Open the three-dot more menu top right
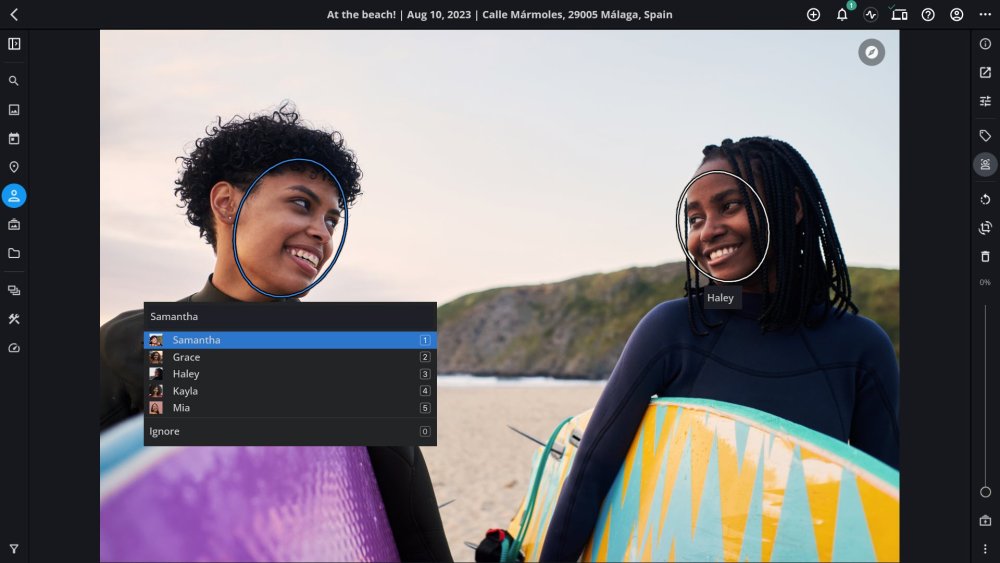The width and height of the screenshot is (1000, 563). click(985, 15)
